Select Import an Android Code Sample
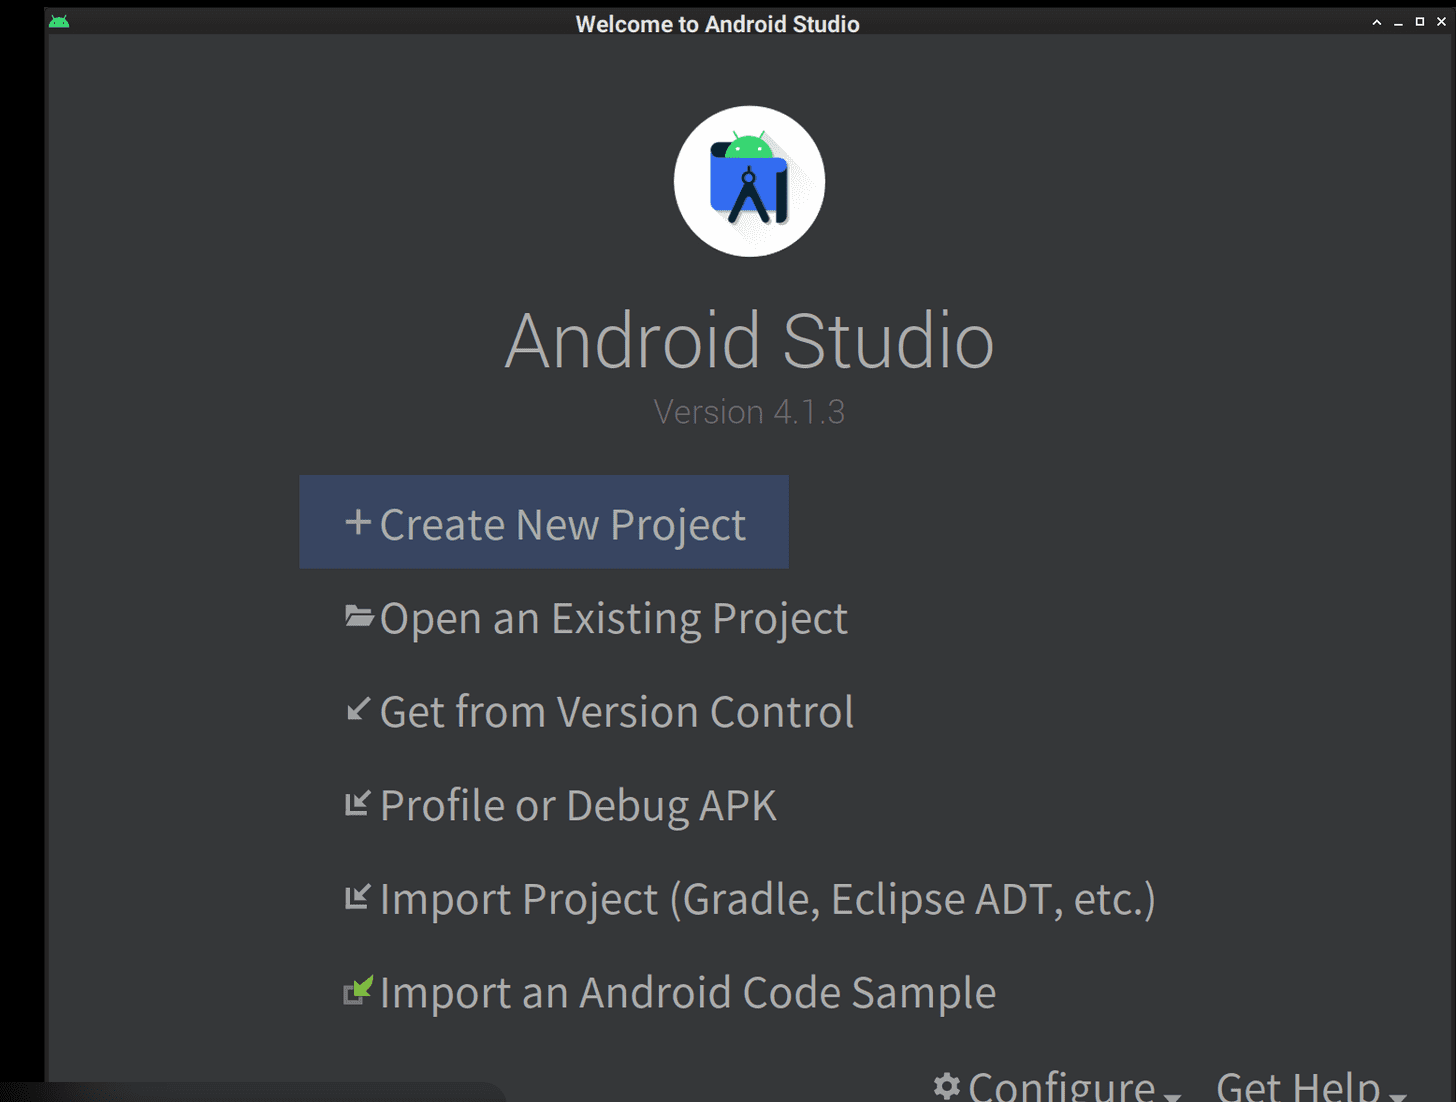The image size is (1456, 1102). (x=671, y=992)
